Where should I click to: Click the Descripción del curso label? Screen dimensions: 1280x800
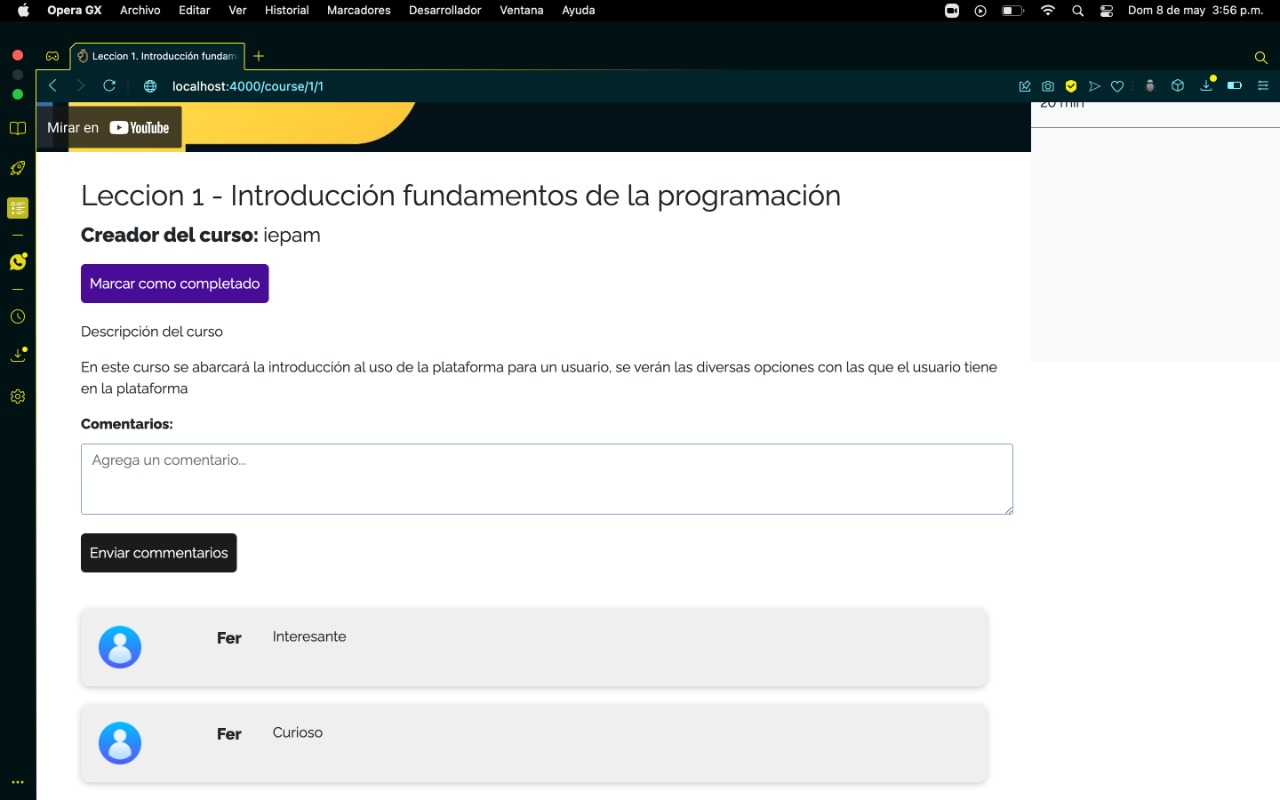point(152,331)
